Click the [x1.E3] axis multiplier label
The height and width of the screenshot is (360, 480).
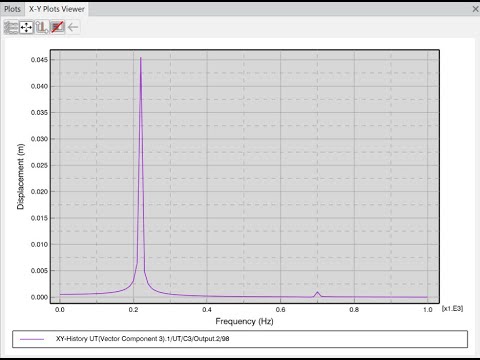452,309
